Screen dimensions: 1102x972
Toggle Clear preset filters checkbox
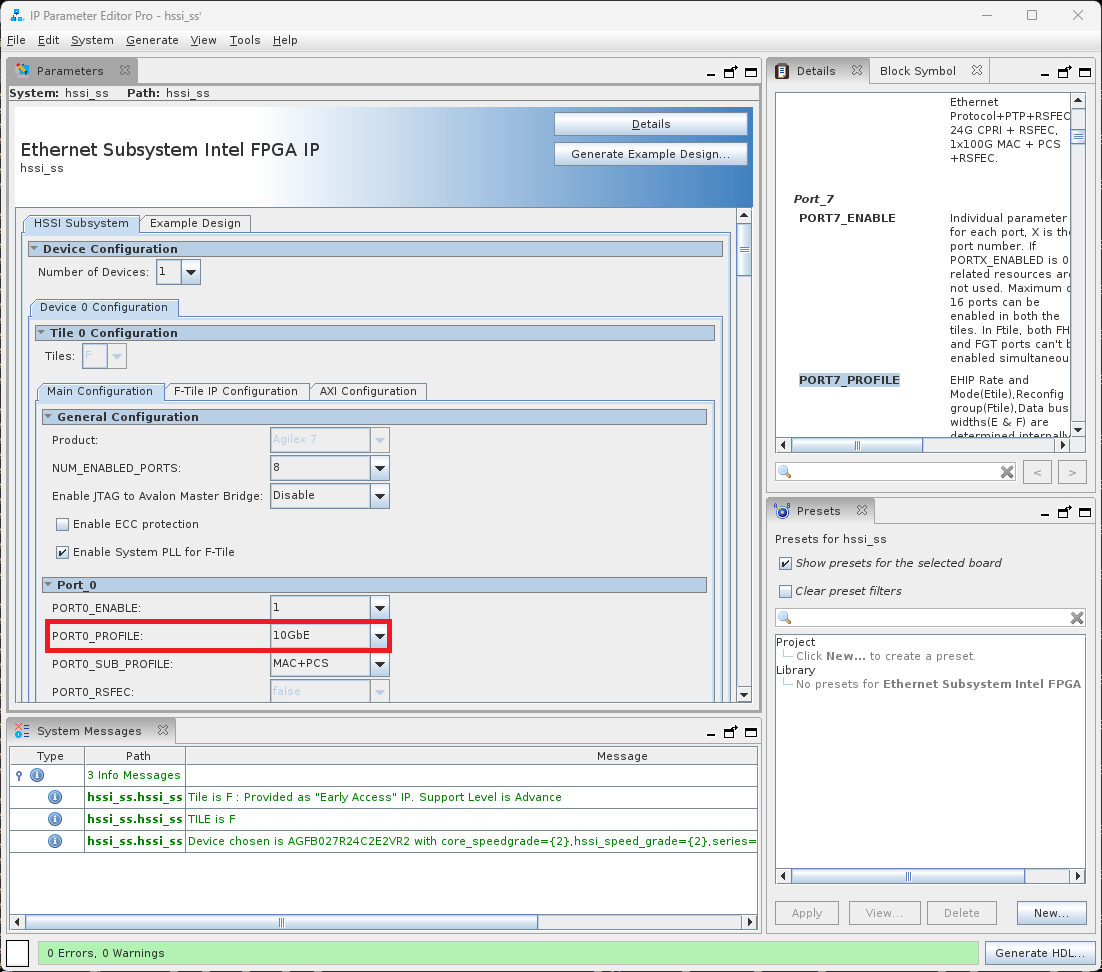[x=785, y=591]
